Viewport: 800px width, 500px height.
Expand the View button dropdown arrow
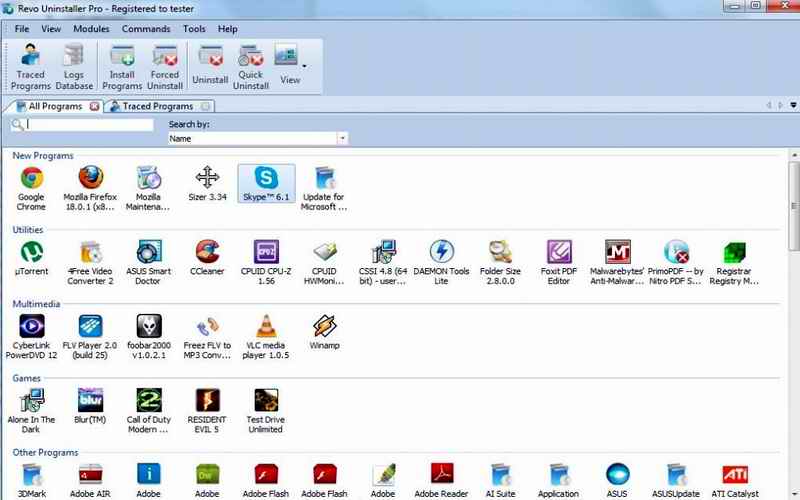(304, 67)
